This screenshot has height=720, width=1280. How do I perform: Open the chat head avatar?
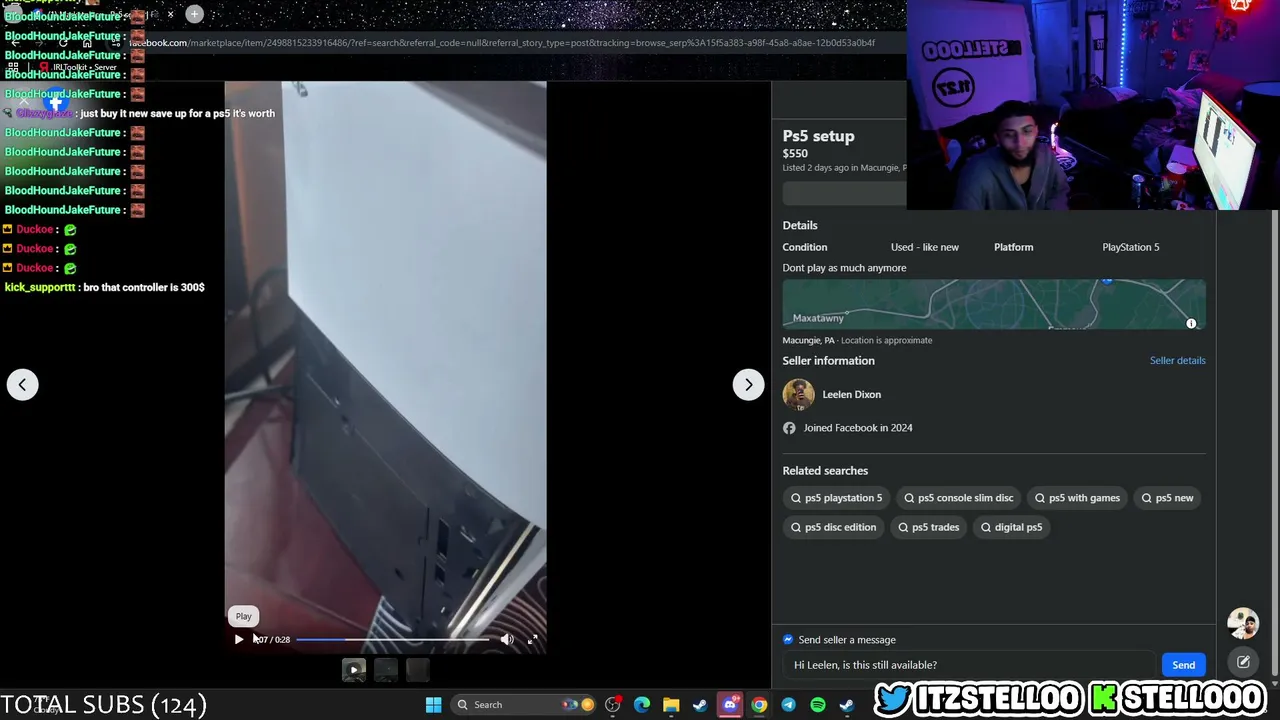(x=1243, y=623)
